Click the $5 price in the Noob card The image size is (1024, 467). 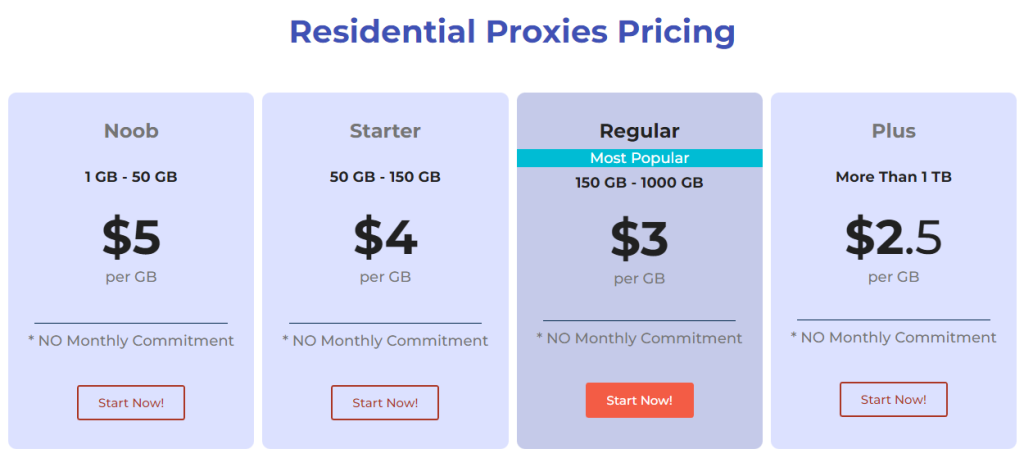click(131, 237)
